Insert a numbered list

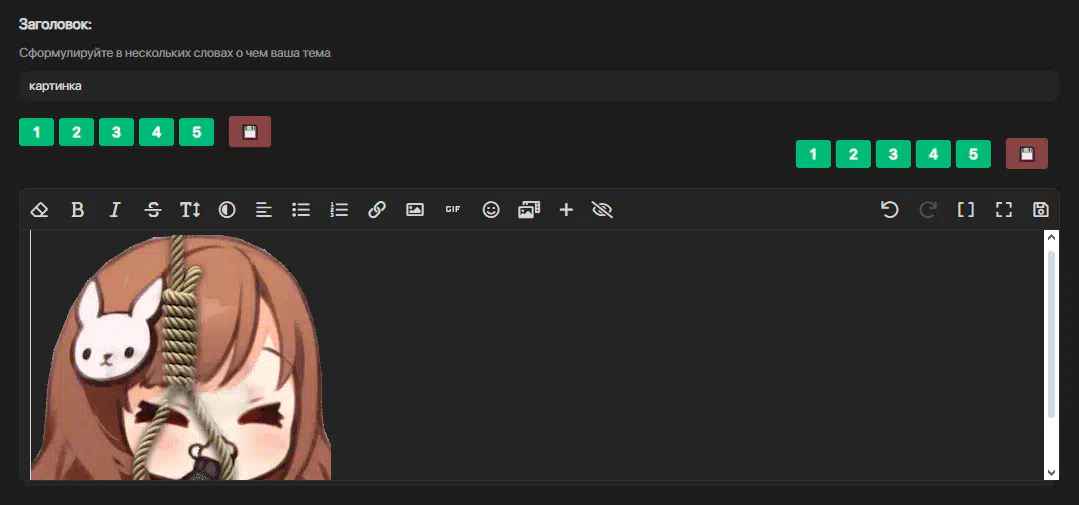point(339,210)
